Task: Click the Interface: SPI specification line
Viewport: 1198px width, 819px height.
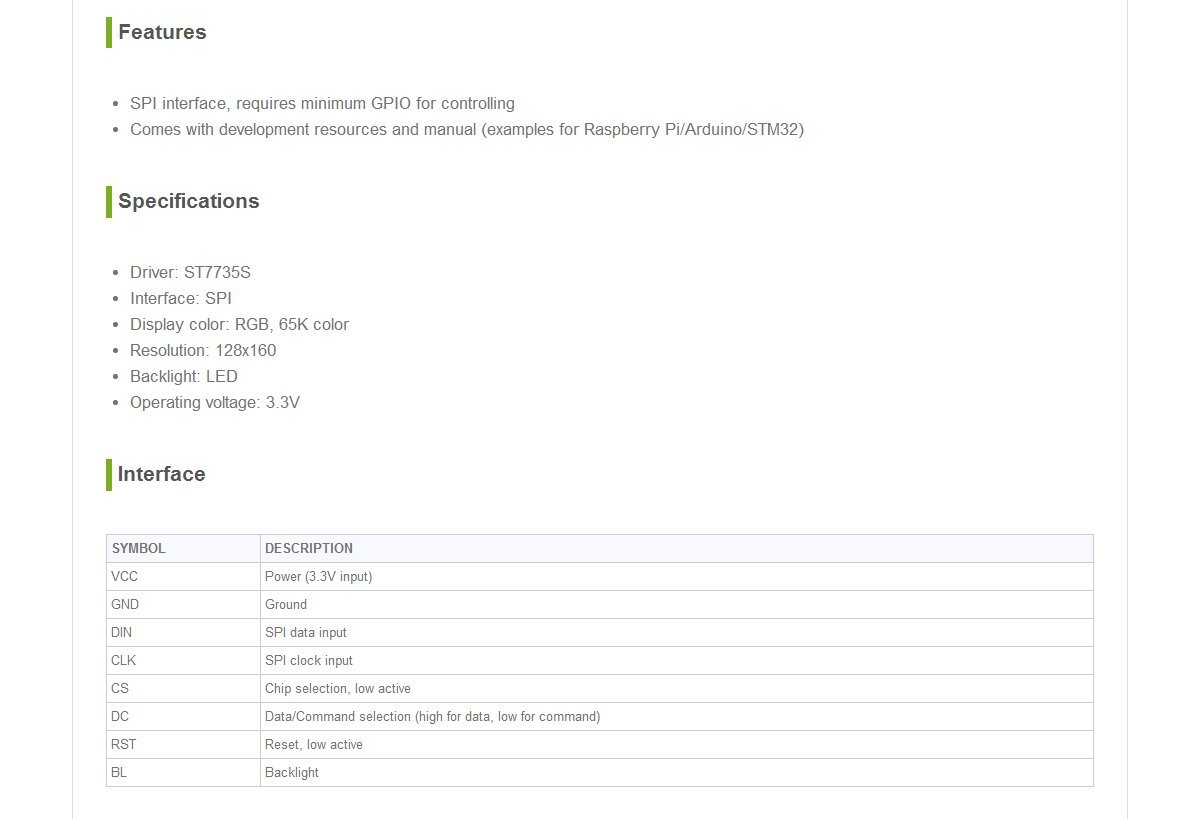Action: tap(180, 298)
